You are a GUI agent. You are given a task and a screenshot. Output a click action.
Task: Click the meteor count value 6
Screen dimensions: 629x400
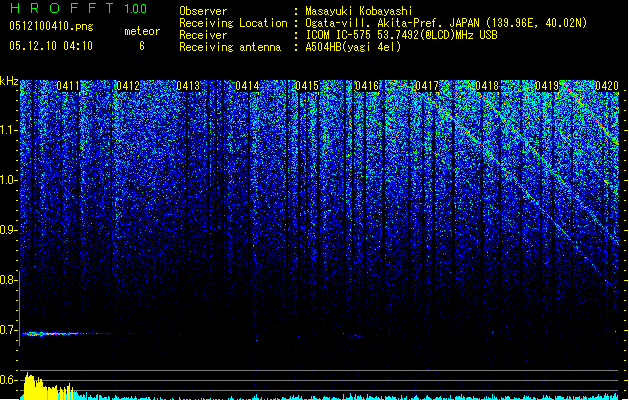pos(142,46)
